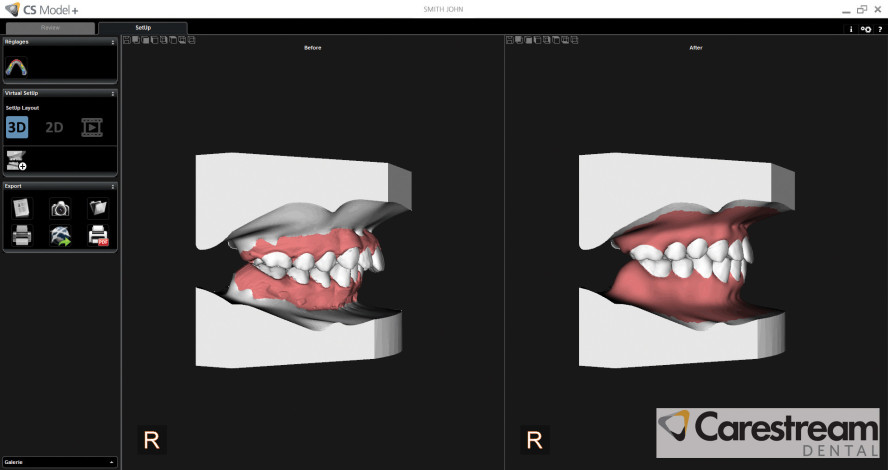The image size is (888, 470).
Task: Open the Galerie dropdown
Action: coord(59,462)
